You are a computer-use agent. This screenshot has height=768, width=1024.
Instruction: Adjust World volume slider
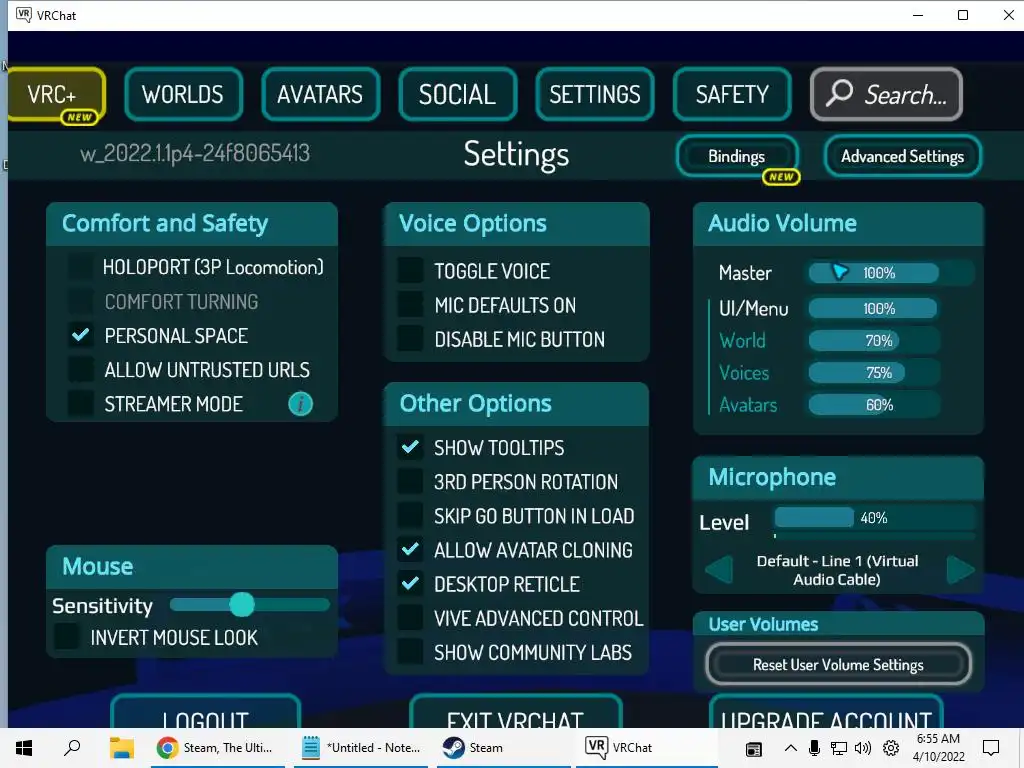(874, 340)
